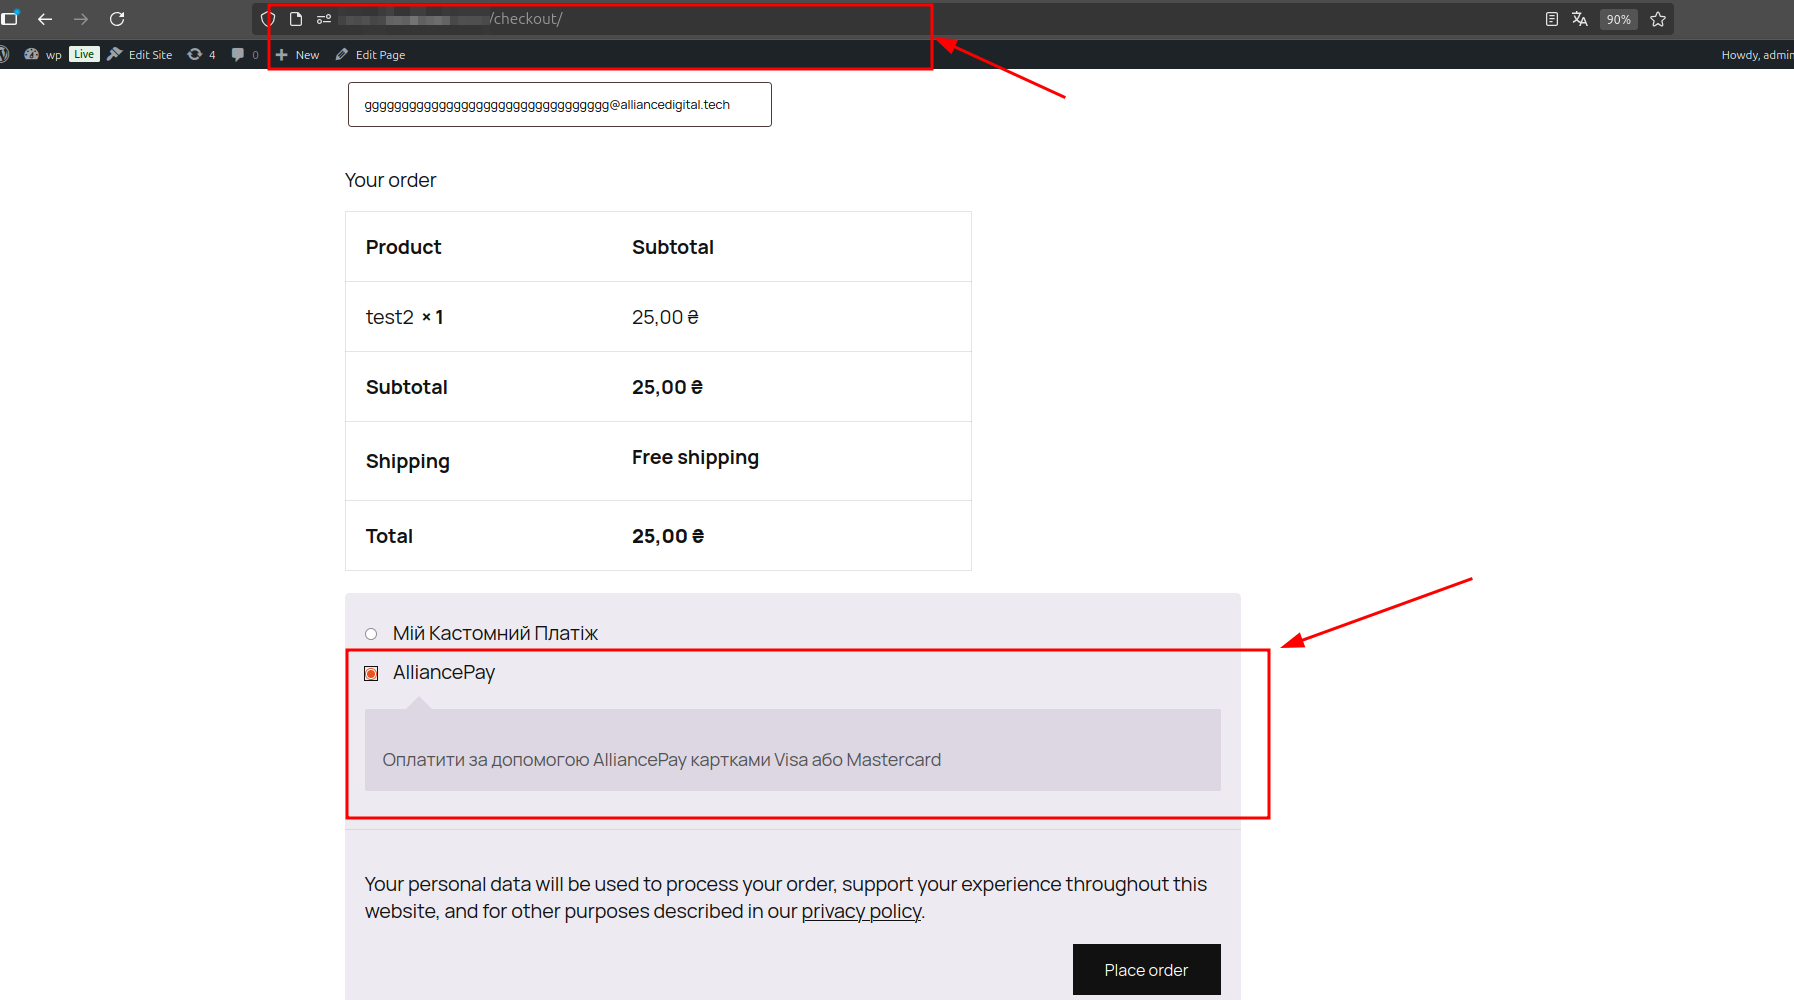Reset the 90% zoom level indicator
The height and width of the screenshot is (1000, 1794).
pyautogui.click(x=1618, y=19)
